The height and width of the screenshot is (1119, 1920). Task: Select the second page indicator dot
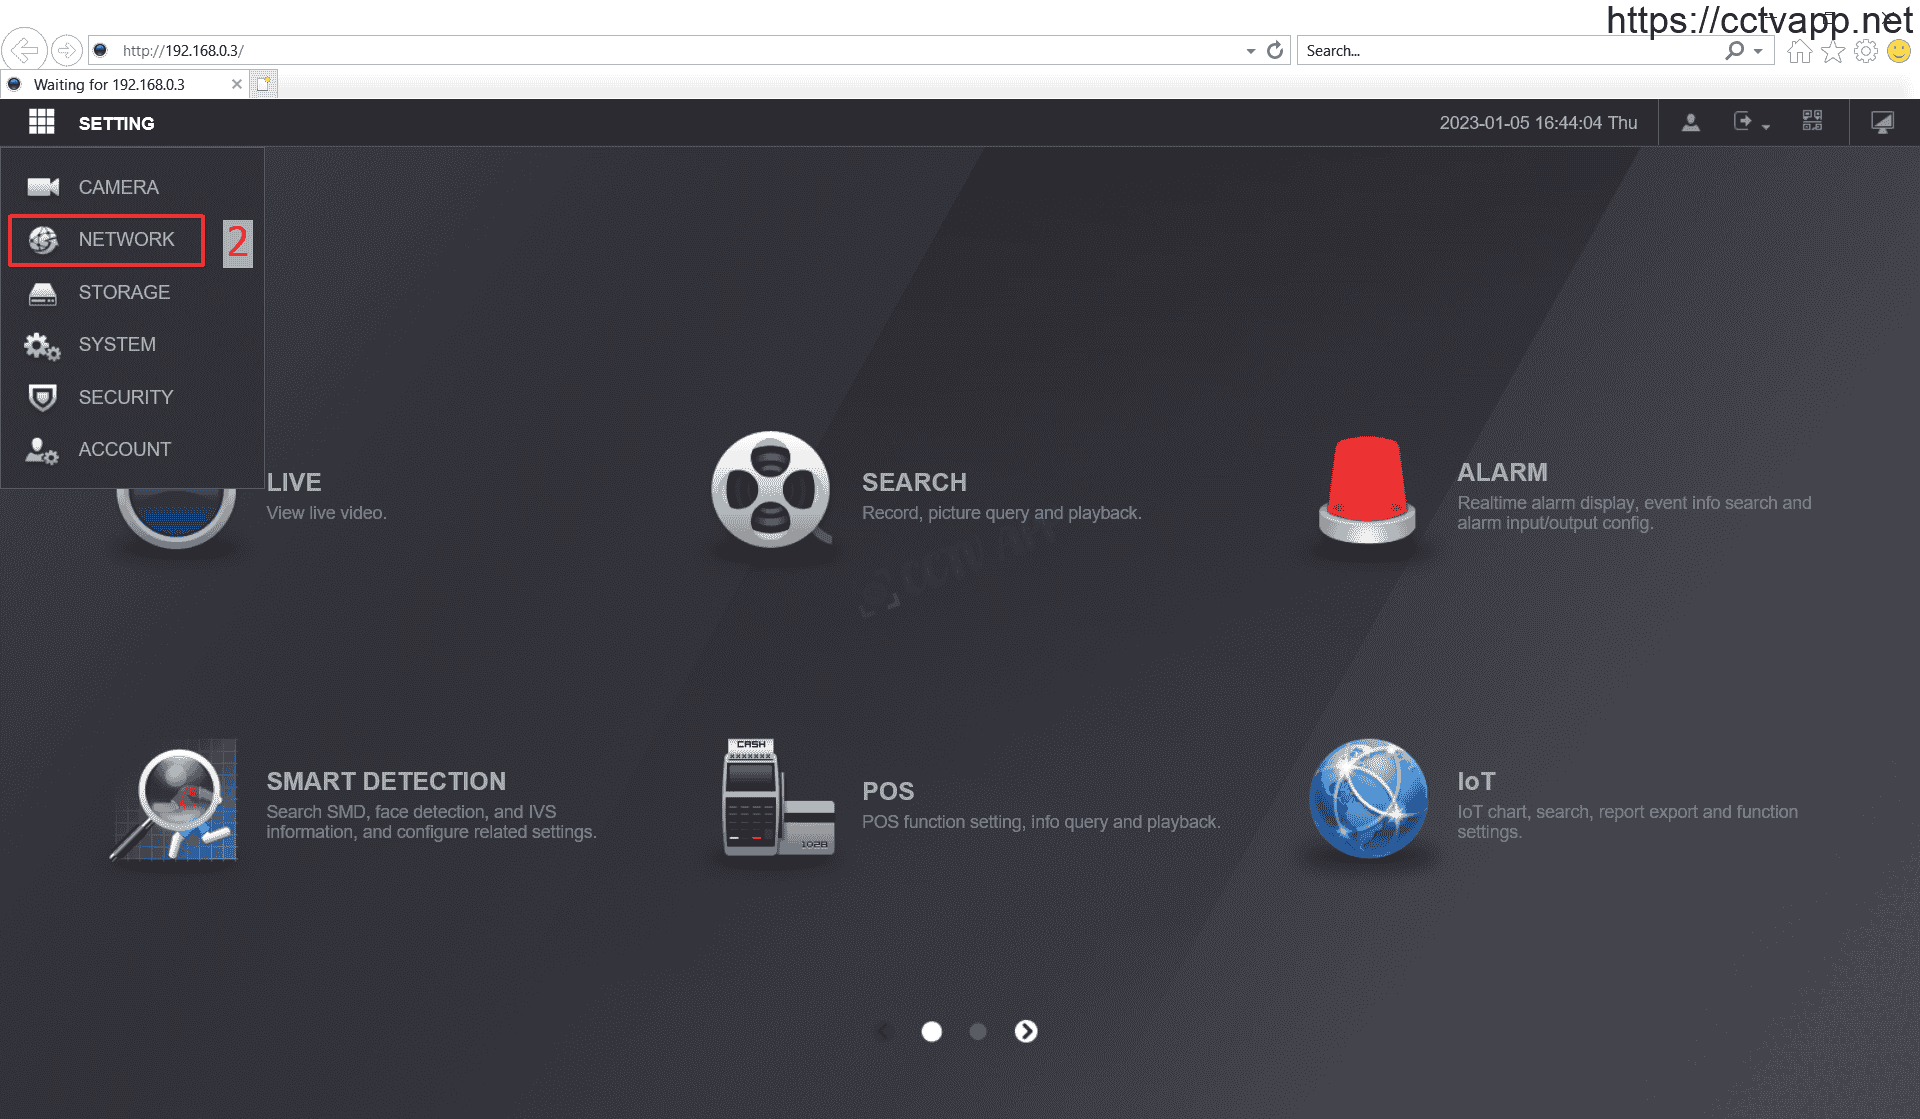(978, 1031)
